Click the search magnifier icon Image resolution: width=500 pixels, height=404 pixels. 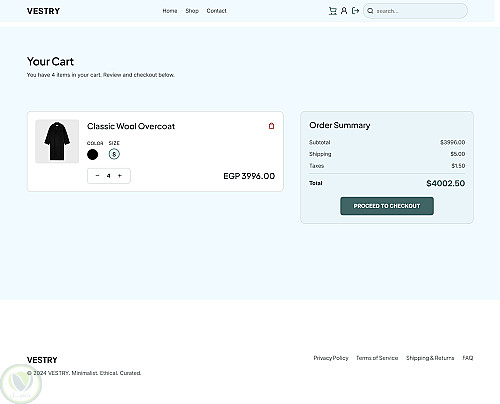370,11
